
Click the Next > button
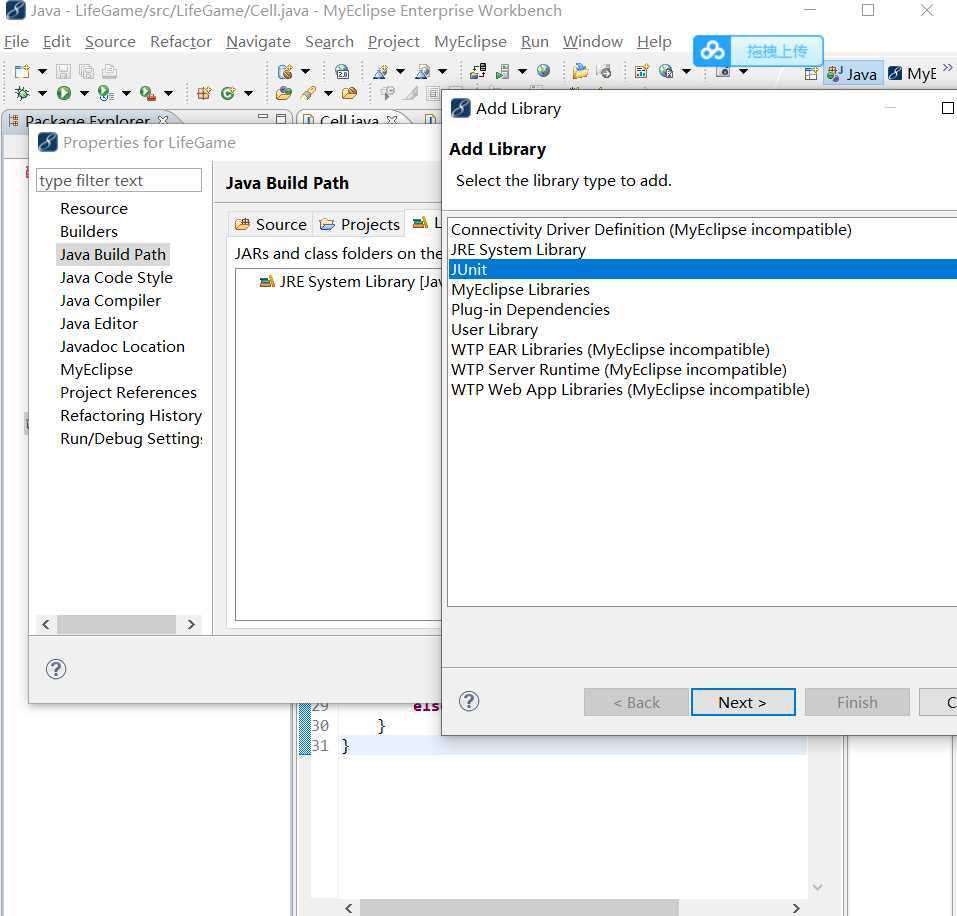coord(743,702)
